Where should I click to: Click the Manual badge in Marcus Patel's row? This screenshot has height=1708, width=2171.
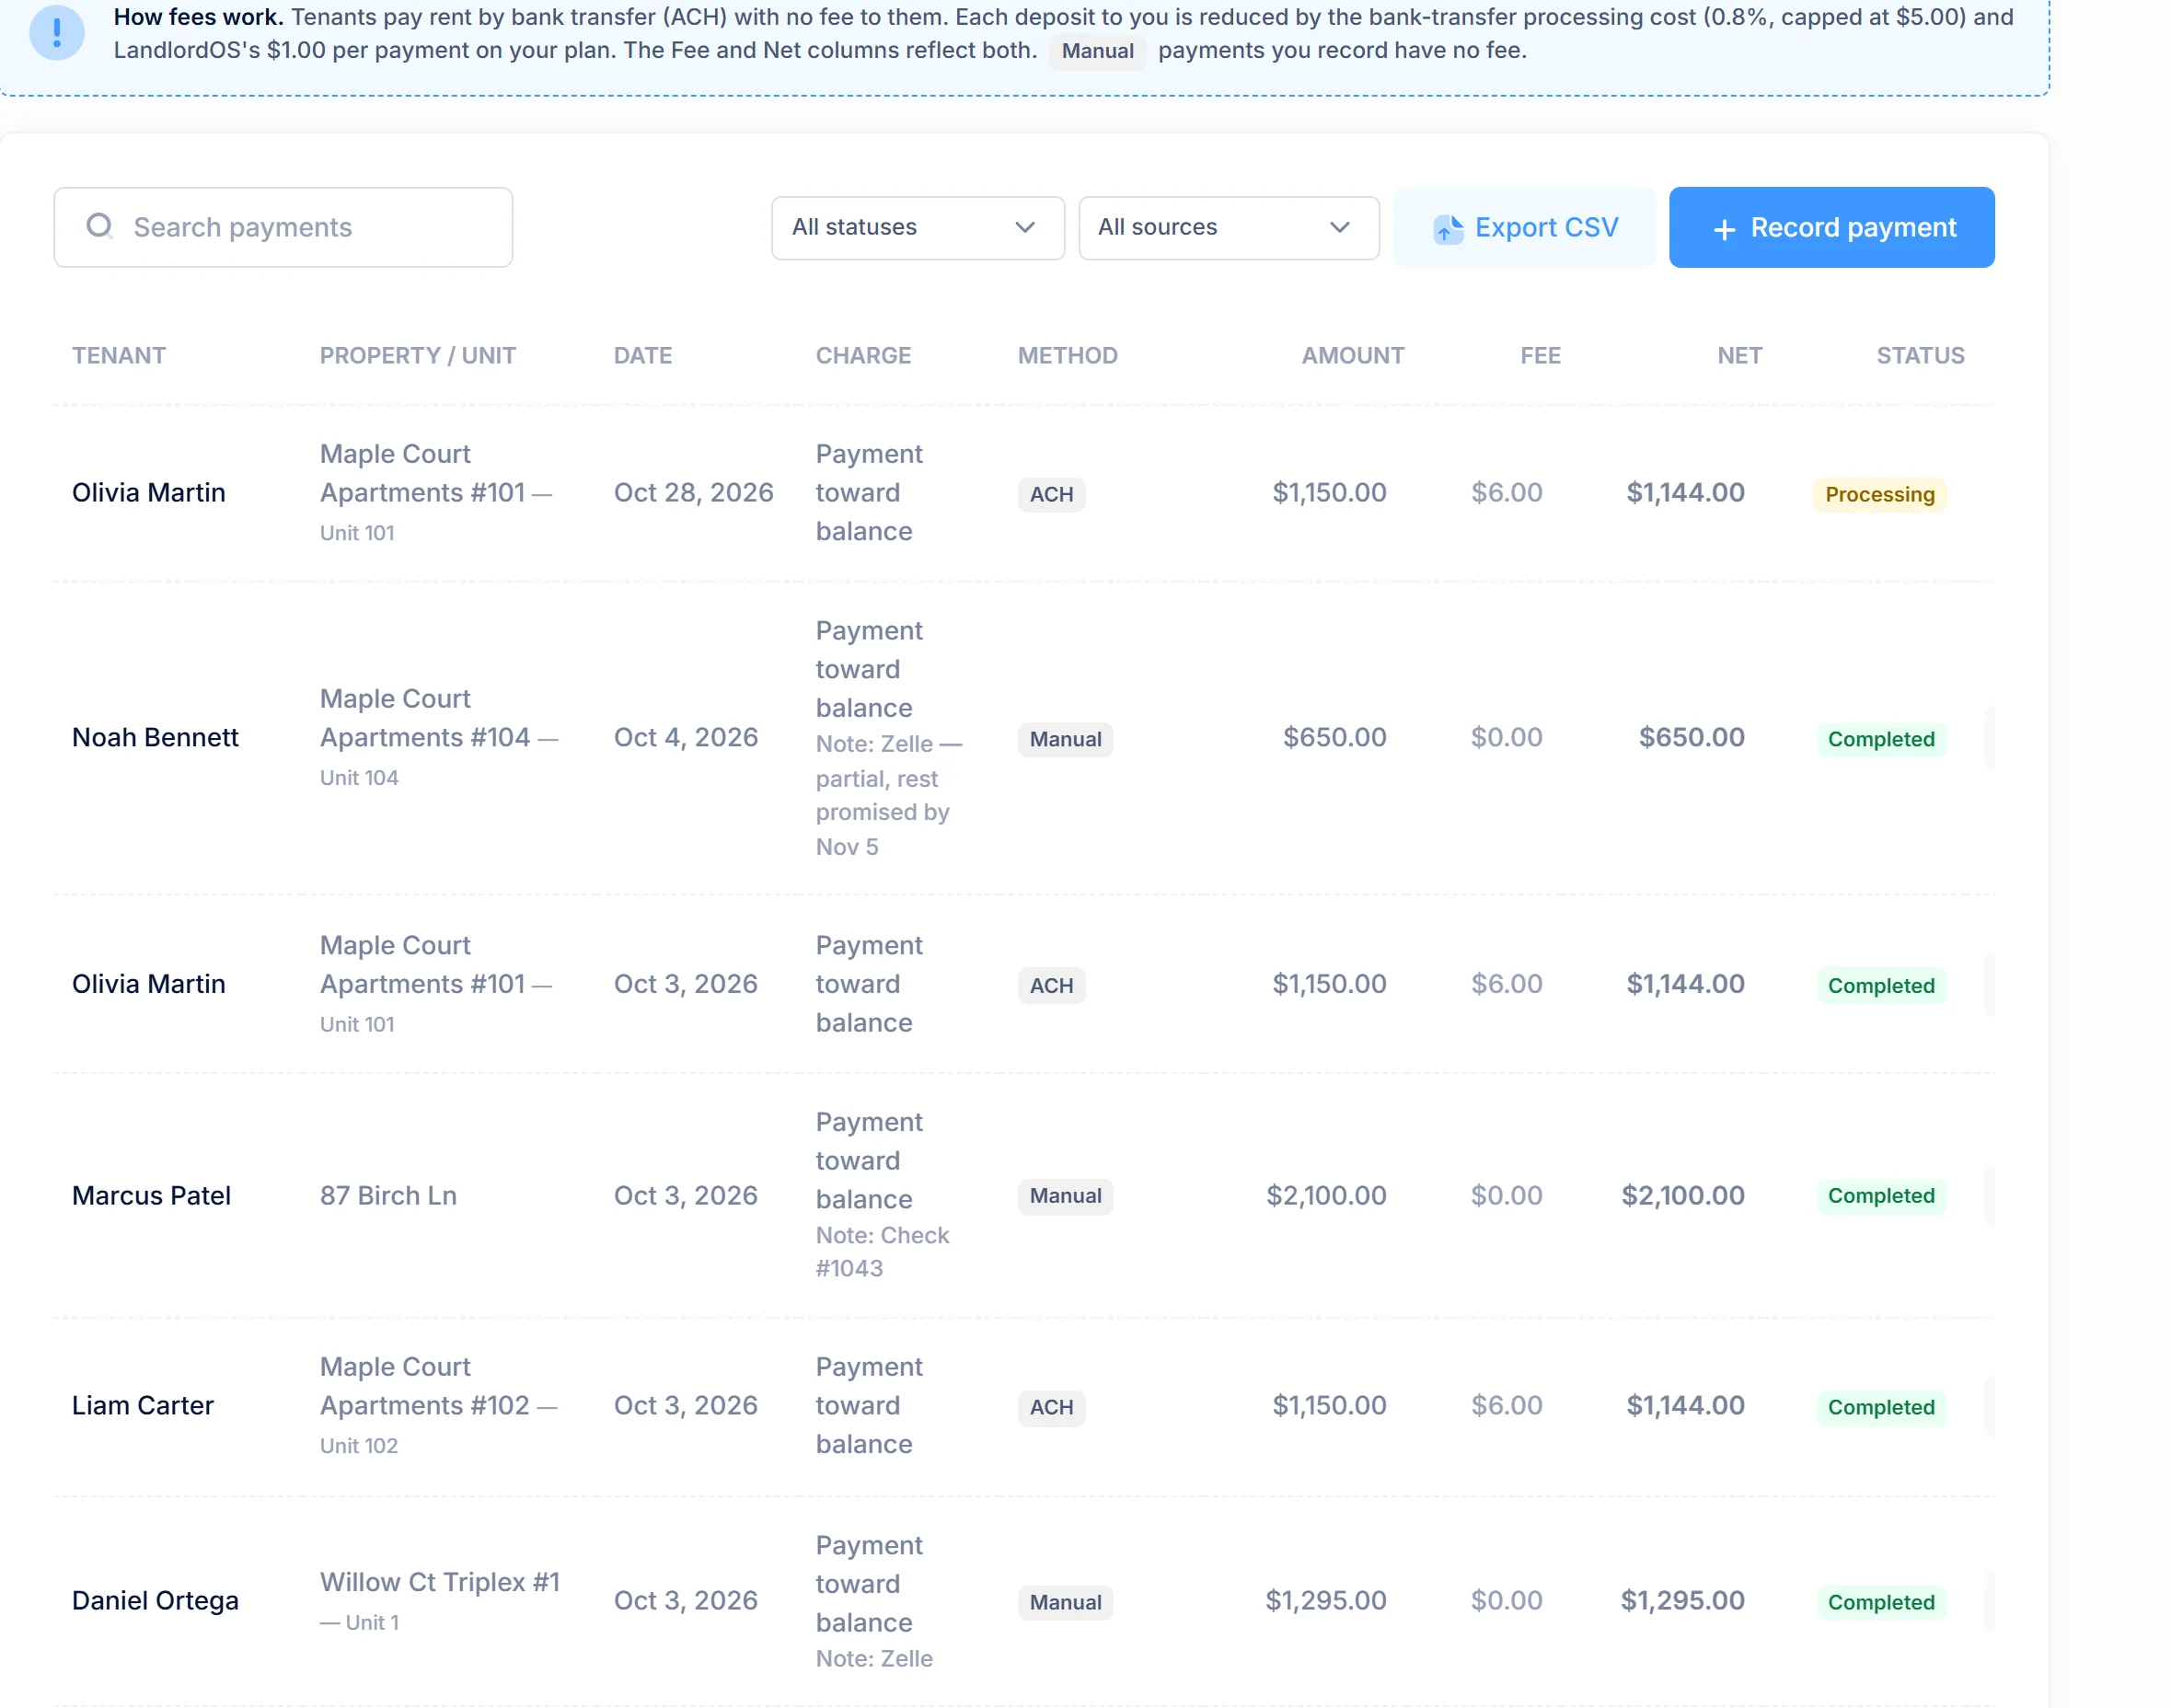coord(1065,1196)
